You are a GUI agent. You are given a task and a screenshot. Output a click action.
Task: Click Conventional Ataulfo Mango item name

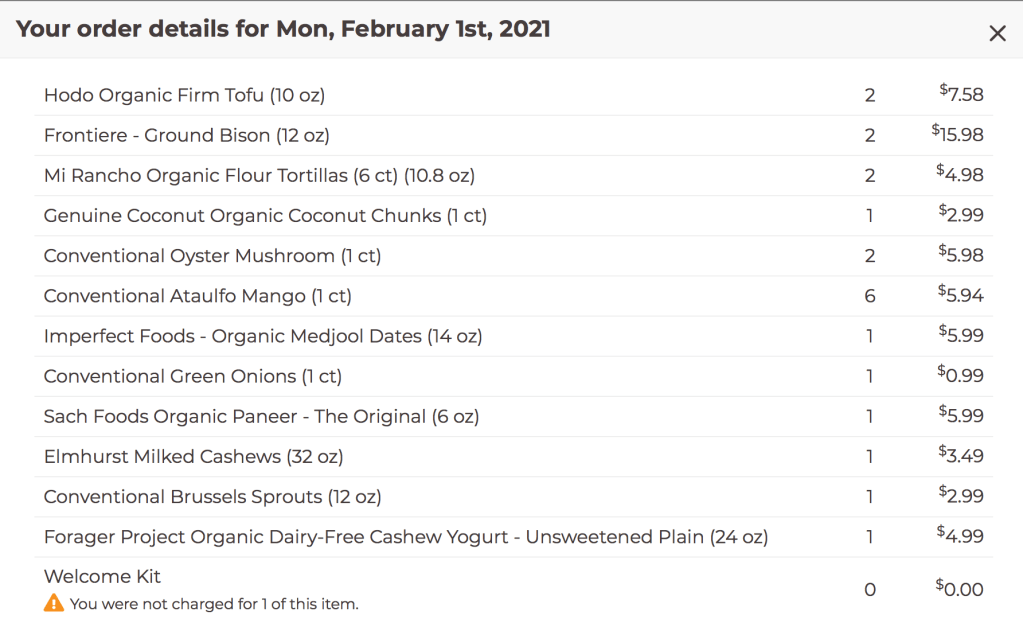click(197, 296)
